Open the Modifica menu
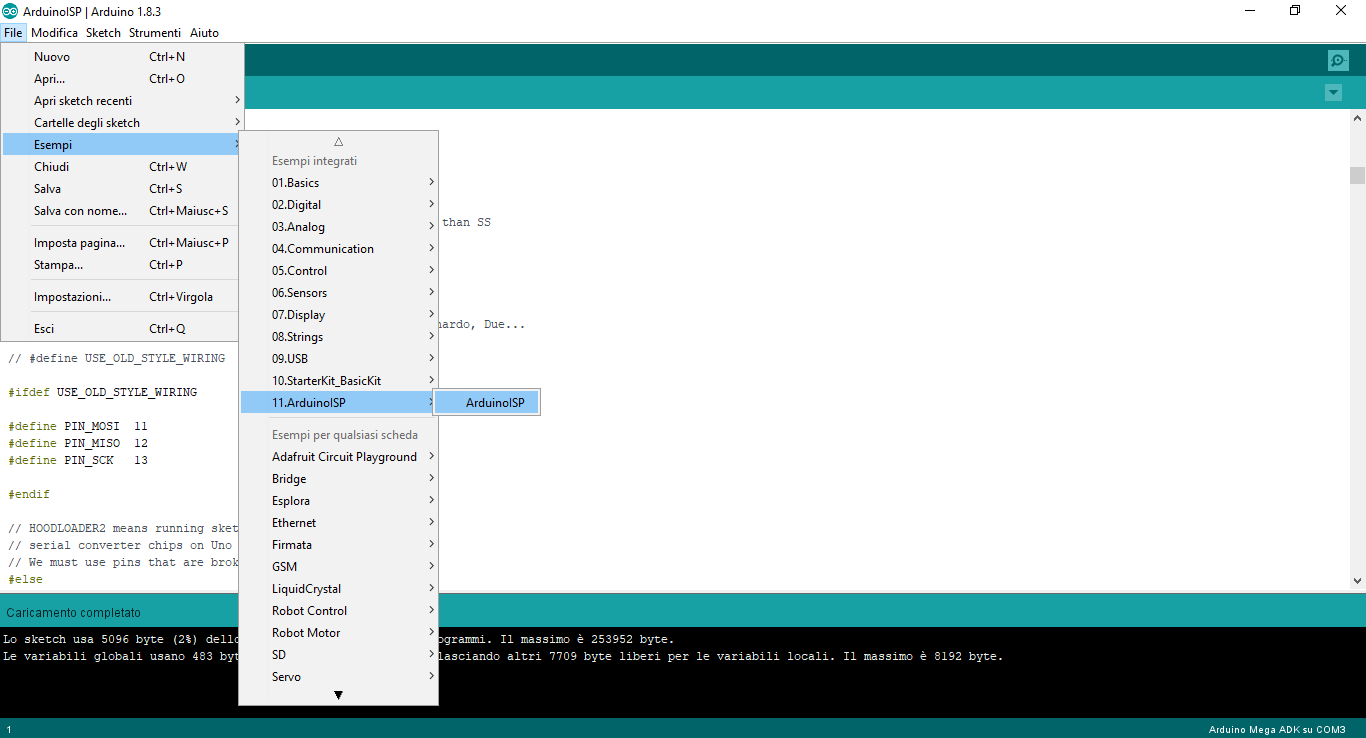Viewport: 1366px width, 738px height. [x=54, y=33]
